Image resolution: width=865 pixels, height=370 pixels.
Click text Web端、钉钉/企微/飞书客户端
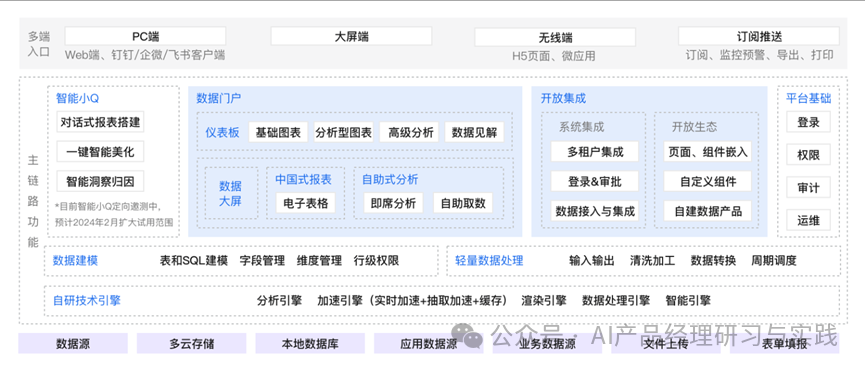pos(145,55)
